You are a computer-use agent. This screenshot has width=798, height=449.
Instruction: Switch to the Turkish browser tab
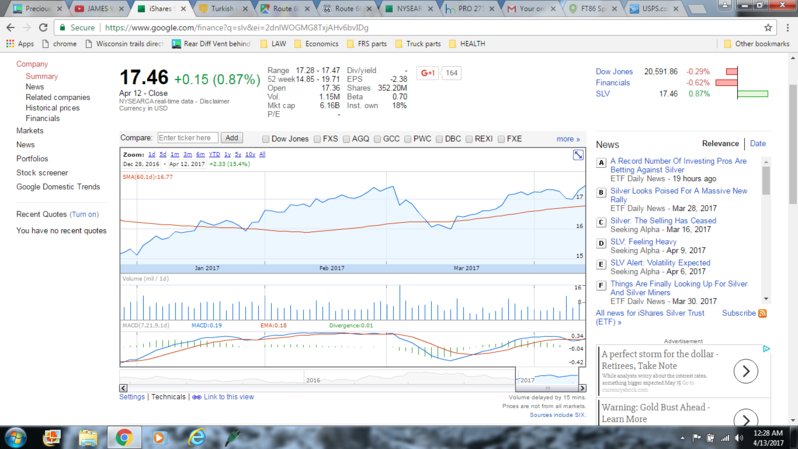coord(222,9)
